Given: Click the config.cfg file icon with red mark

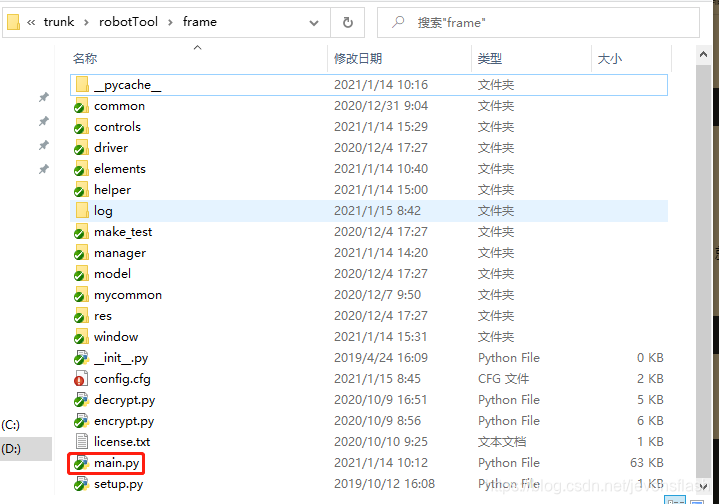Looking at the screenshot, I should click(x=81, y=379).
